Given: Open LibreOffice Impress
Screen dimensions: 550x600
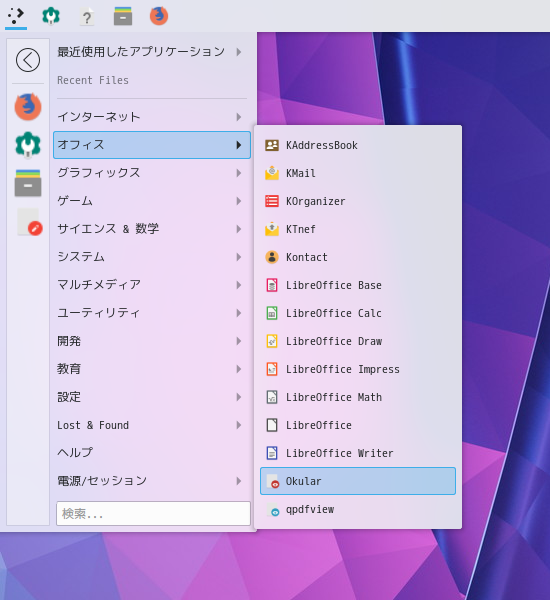Looking at the screenshot, I should [357, 369].
